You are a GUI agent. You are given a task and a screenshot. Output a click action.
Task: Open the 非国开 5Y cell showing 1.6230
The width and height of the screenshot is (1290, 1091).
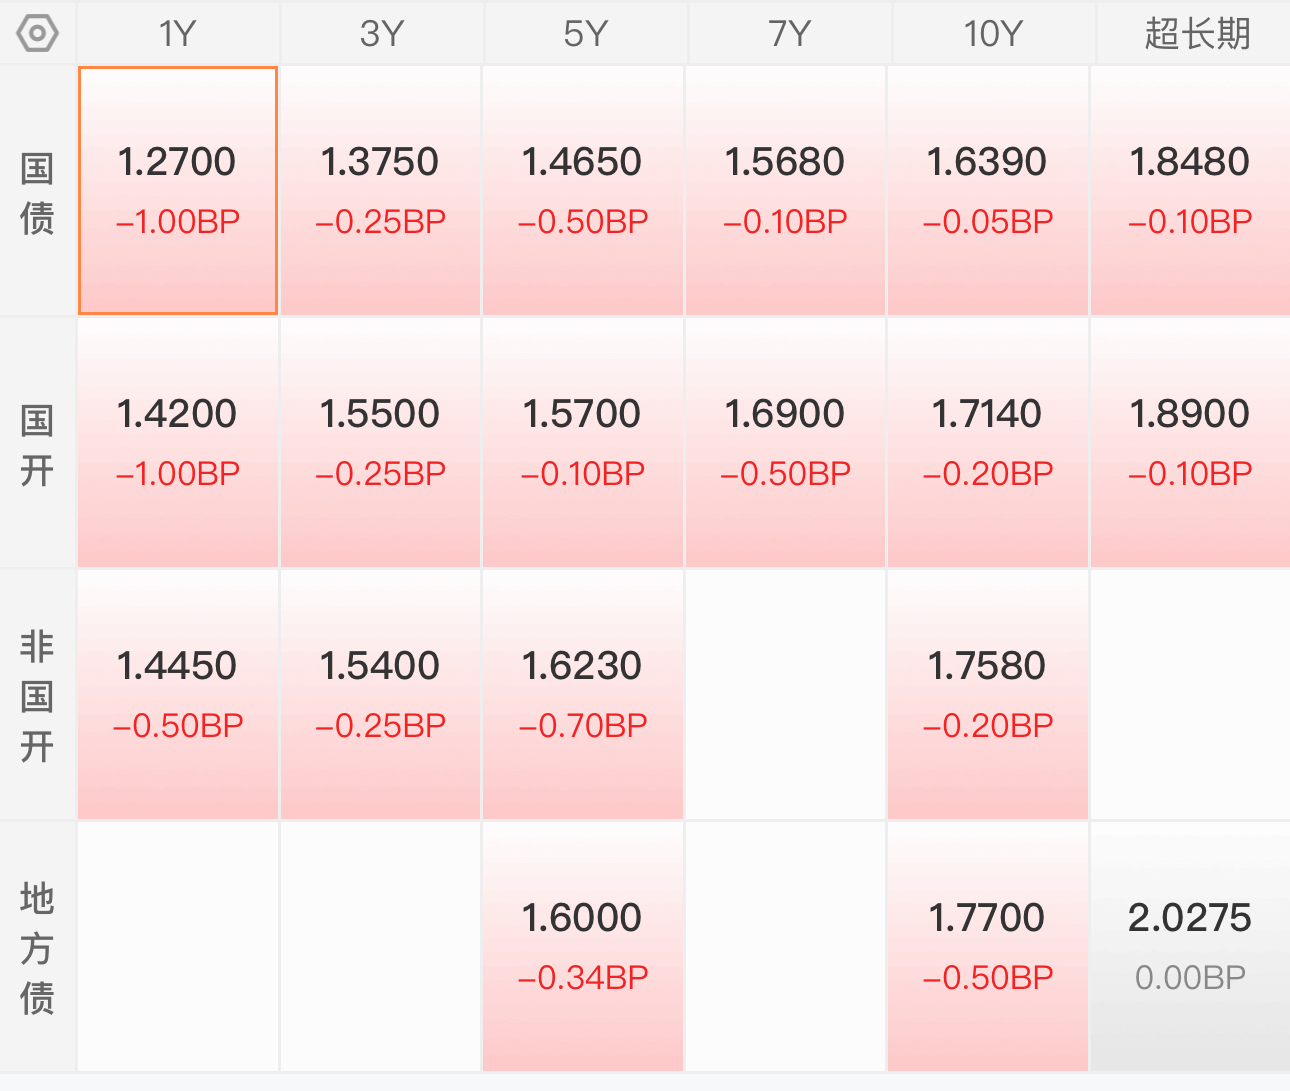(x=583, y=695)
